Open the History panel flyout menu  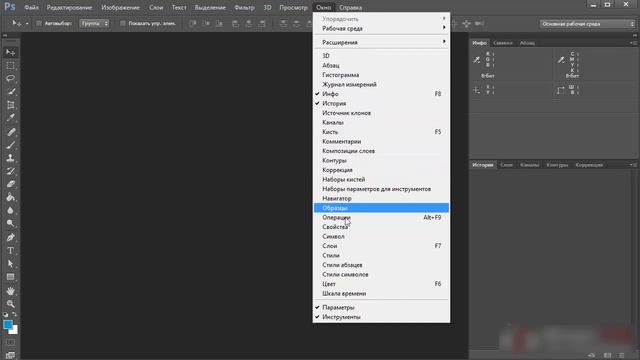pyautogui.click(x=633, y=165)
